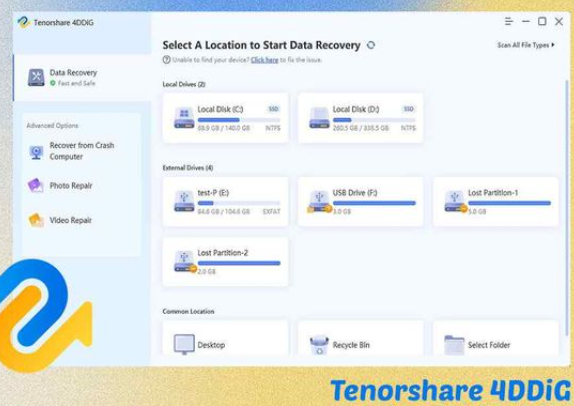574x406 pixels.
Task: Click the help question mark icon
Action: [x=167, y=60]
